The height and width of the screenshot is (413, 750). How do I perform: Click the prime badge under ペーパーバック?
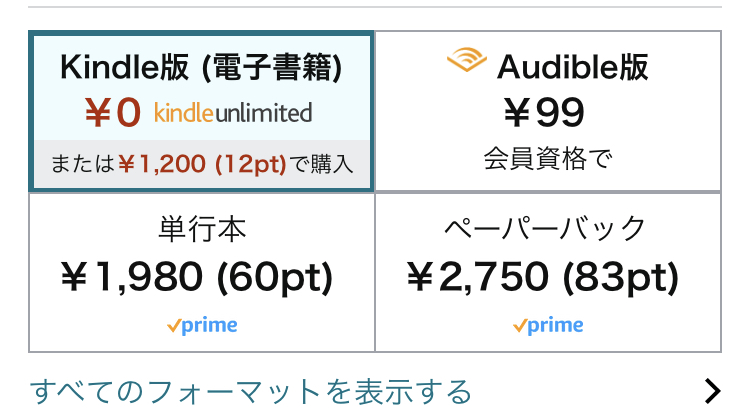(548, 325)
